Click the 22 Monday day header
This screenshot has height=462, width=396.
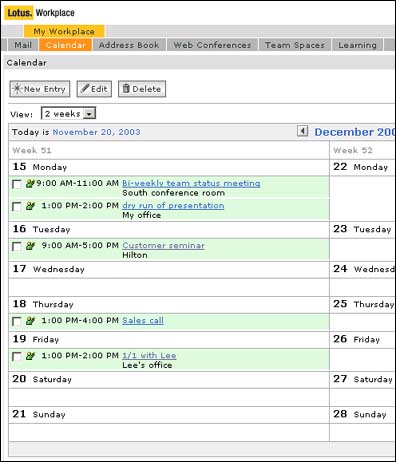[x=361, y=167]
